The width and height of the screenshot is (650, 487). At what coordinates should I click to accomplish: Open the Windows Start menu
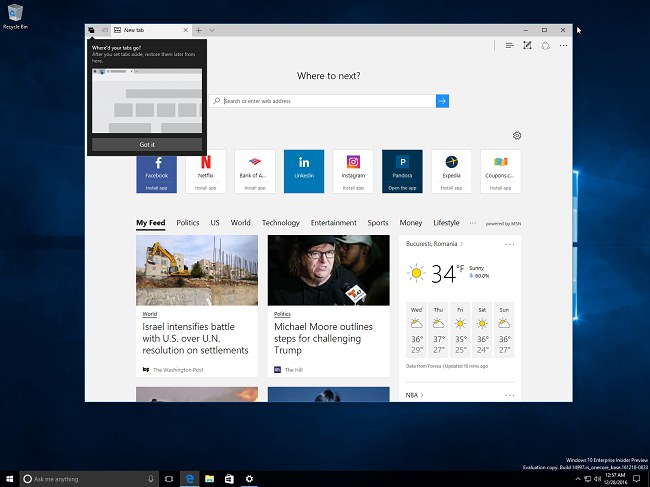pos(9,479)
